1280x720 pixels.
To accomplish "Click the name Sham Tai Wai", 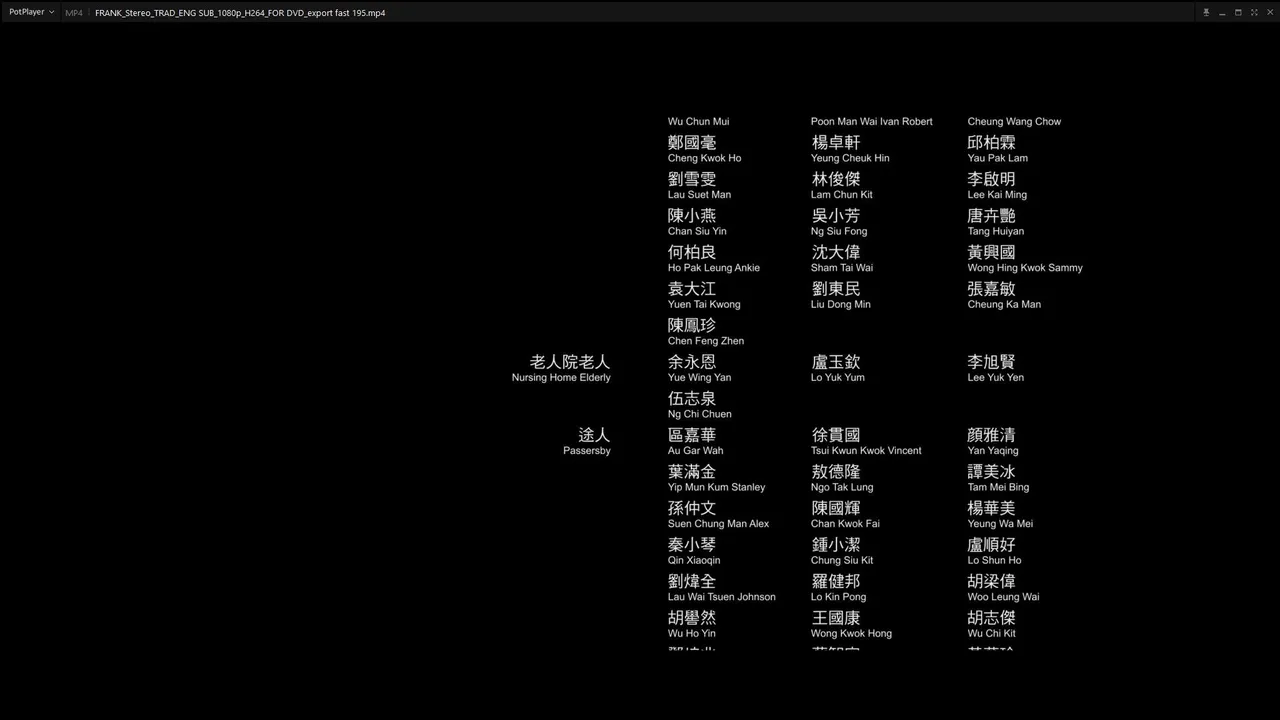I will tap(842, 268).
